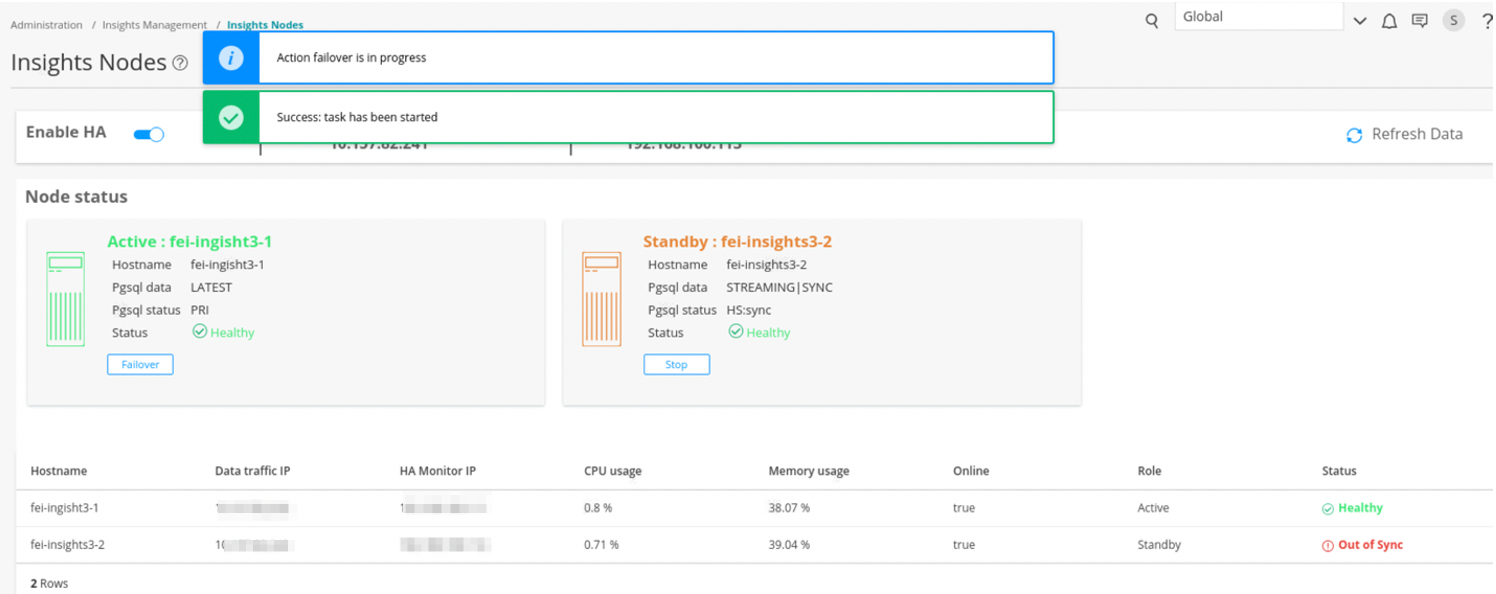Click the Global selector field

[x=1257, y=17]
